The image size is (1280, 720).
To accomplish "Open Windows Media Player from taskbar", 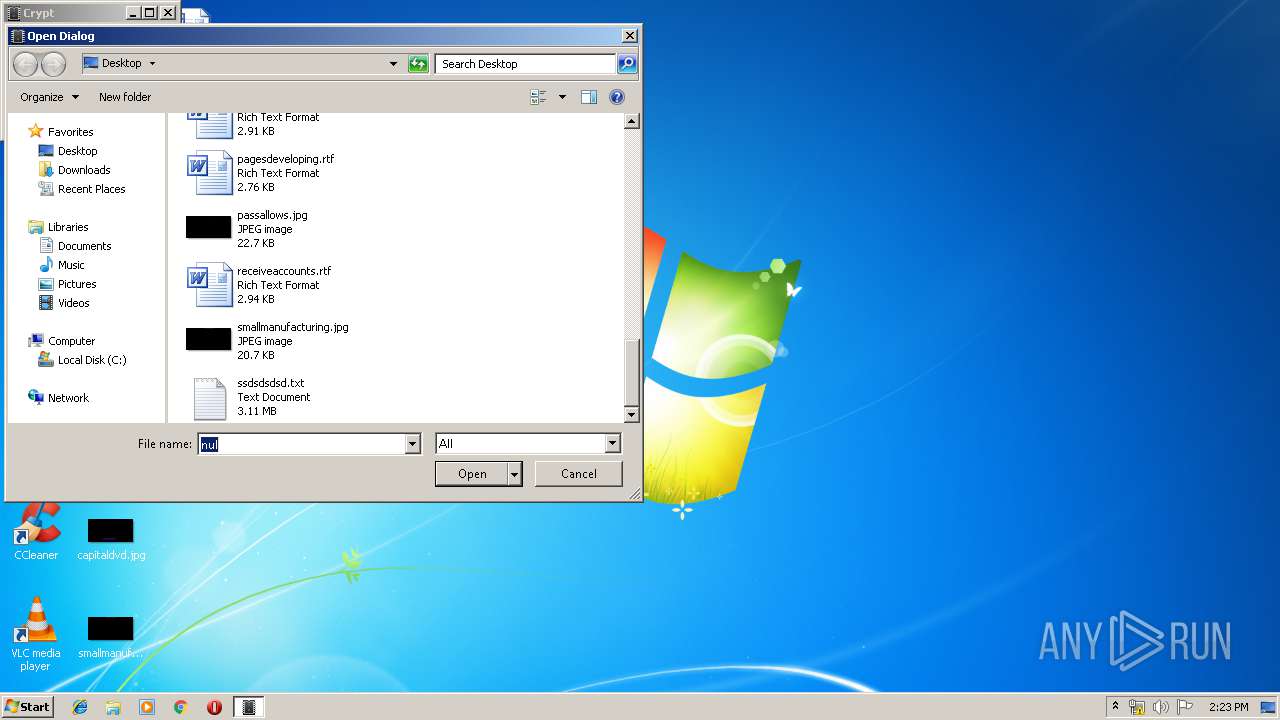I will [x=147, y=707].
